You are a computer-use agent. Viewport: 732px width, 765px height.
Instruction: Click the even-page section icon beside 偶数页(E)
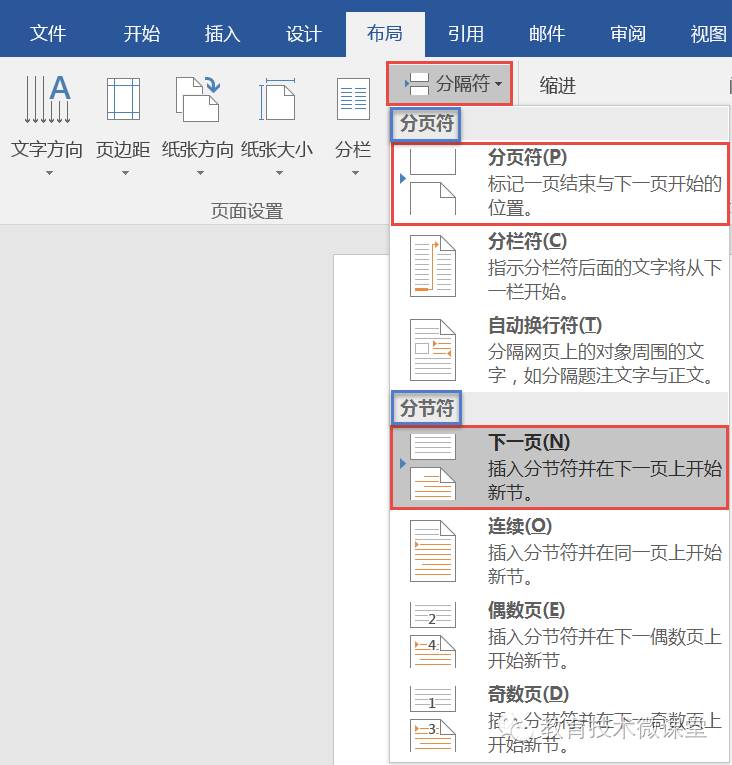(x=432, y=635)
